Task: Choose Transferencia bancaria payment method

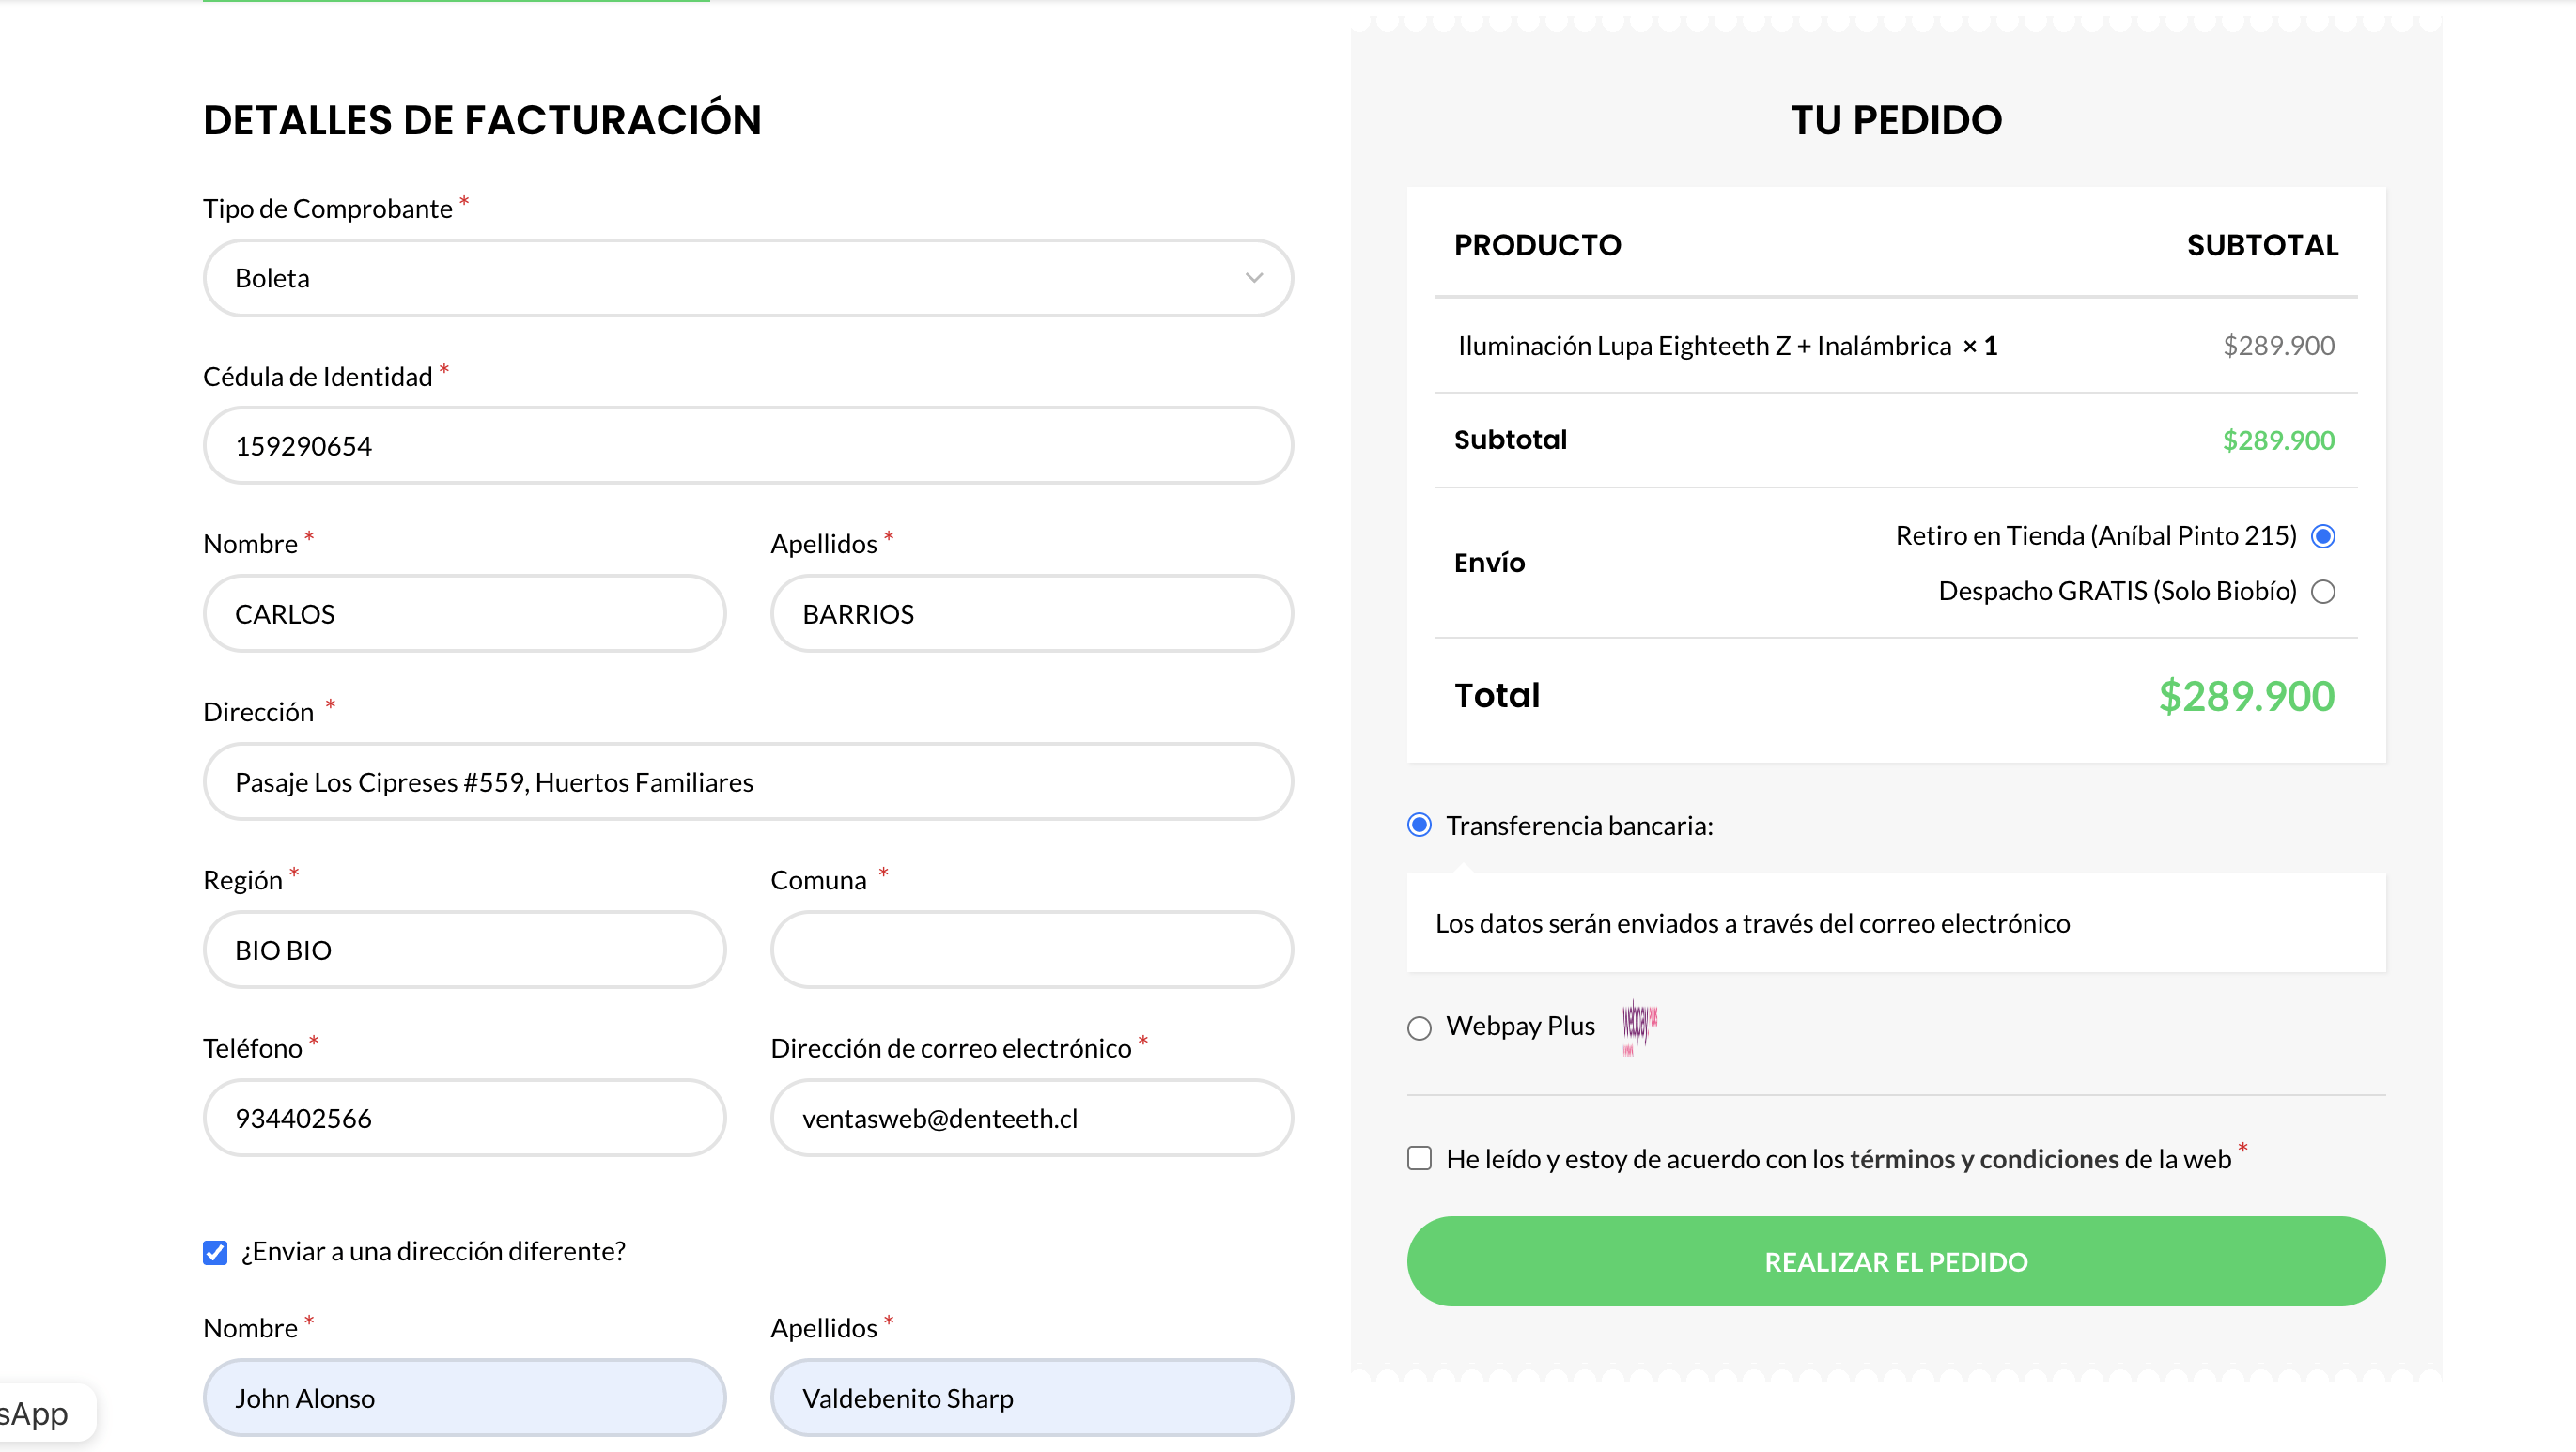Action: coord(1418,825)
